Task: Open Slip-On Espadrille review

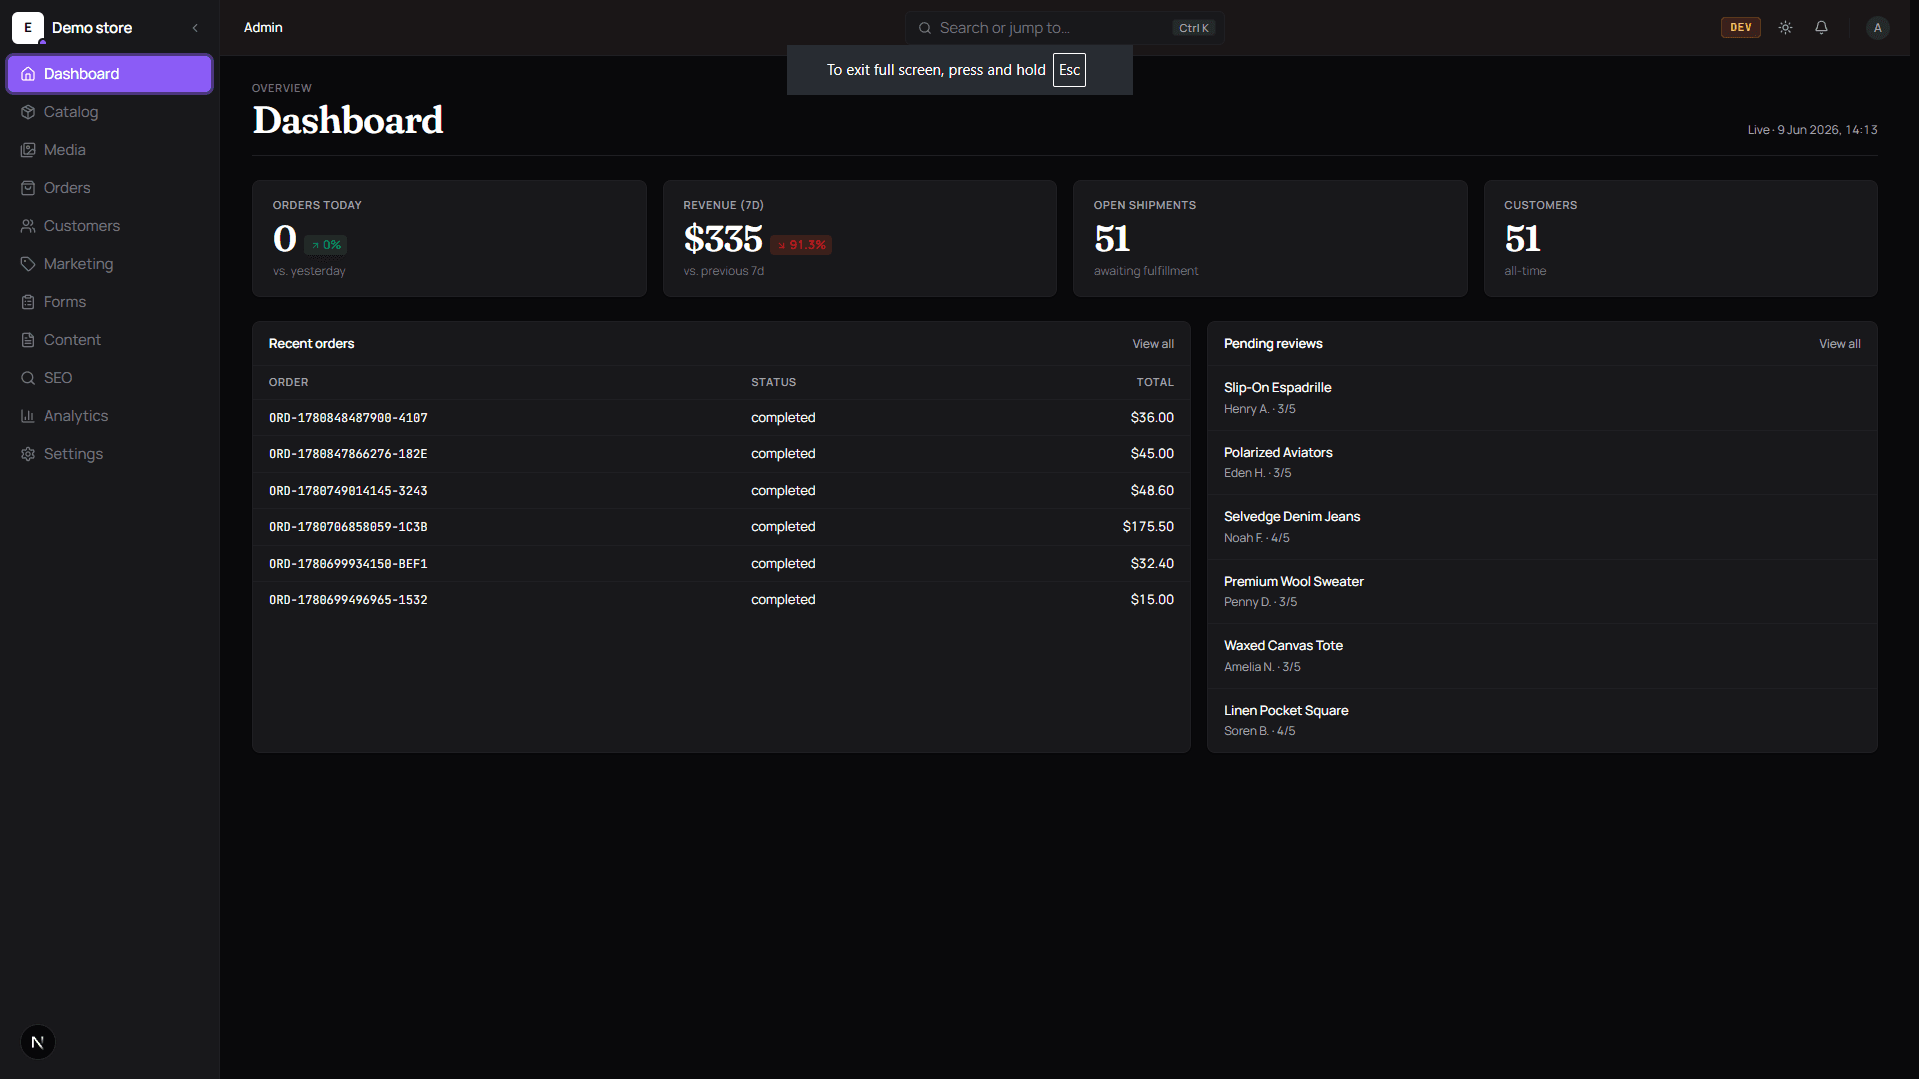Action: [1542, 398]
